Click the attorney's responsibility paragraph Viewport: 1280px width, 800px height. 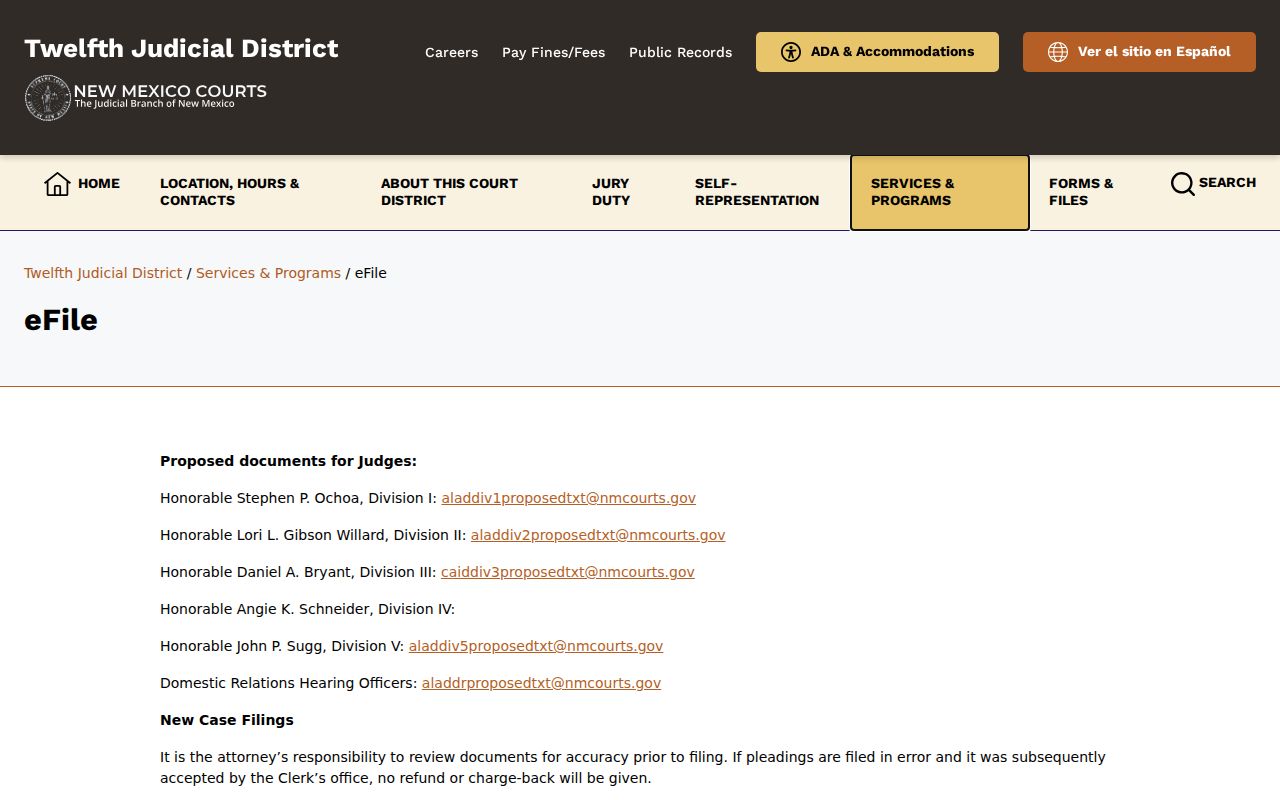pos(633,767)
